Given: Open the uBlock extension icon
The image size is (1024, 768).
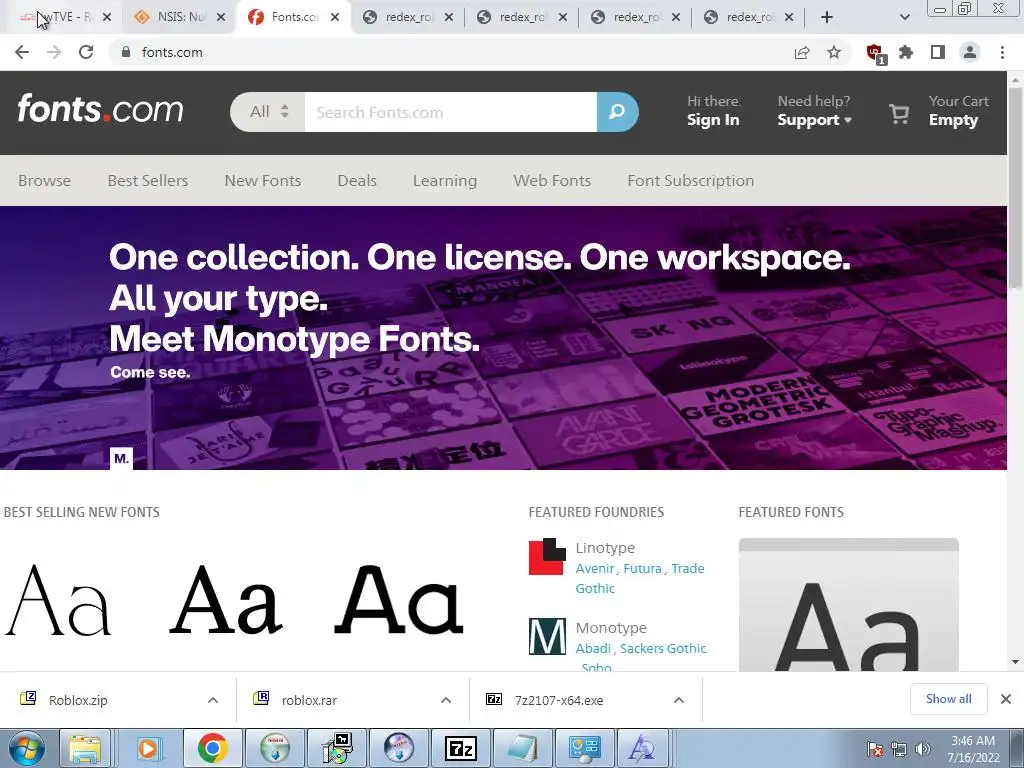Looking at the screenshot, I should [x=875, y=54].
